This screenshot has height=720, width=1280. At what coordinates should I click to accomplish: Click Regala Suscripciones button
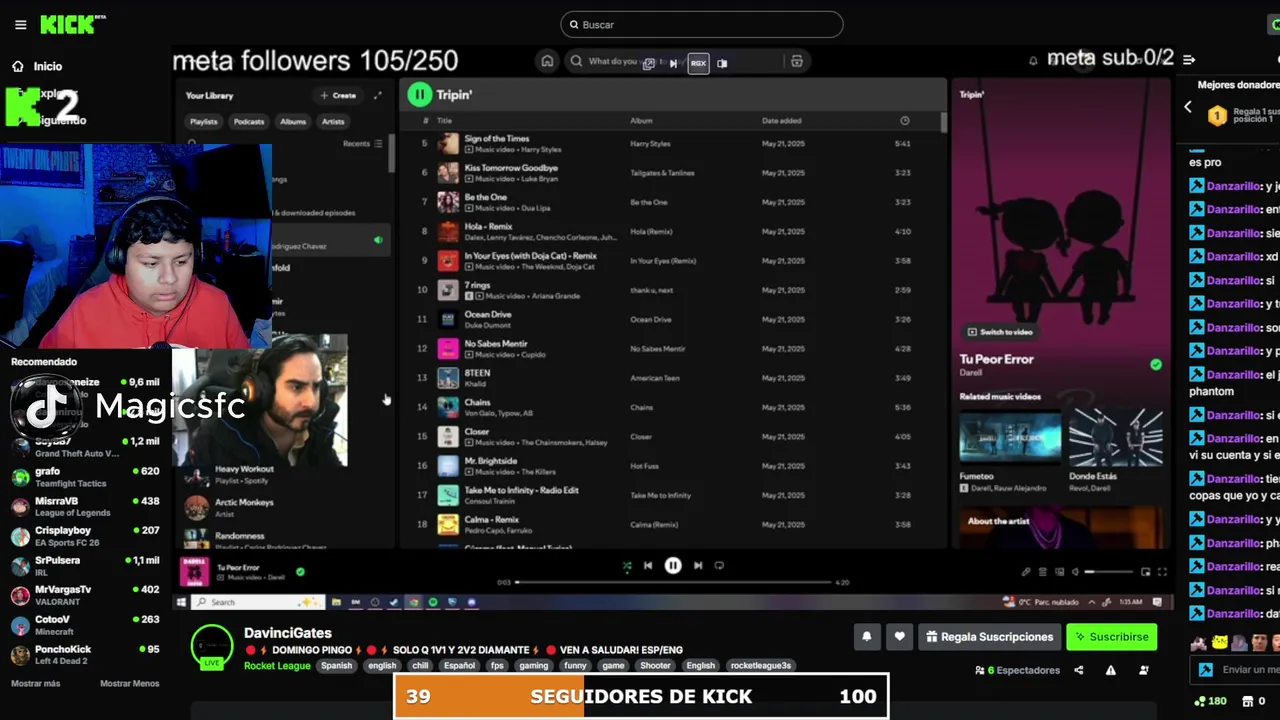989,636
